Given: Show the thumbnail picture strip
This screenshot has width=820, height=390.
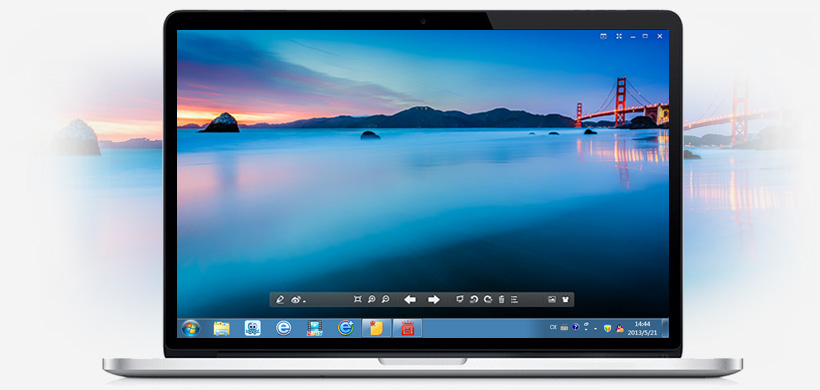Looking at the screenshot, I should [552, 300].
